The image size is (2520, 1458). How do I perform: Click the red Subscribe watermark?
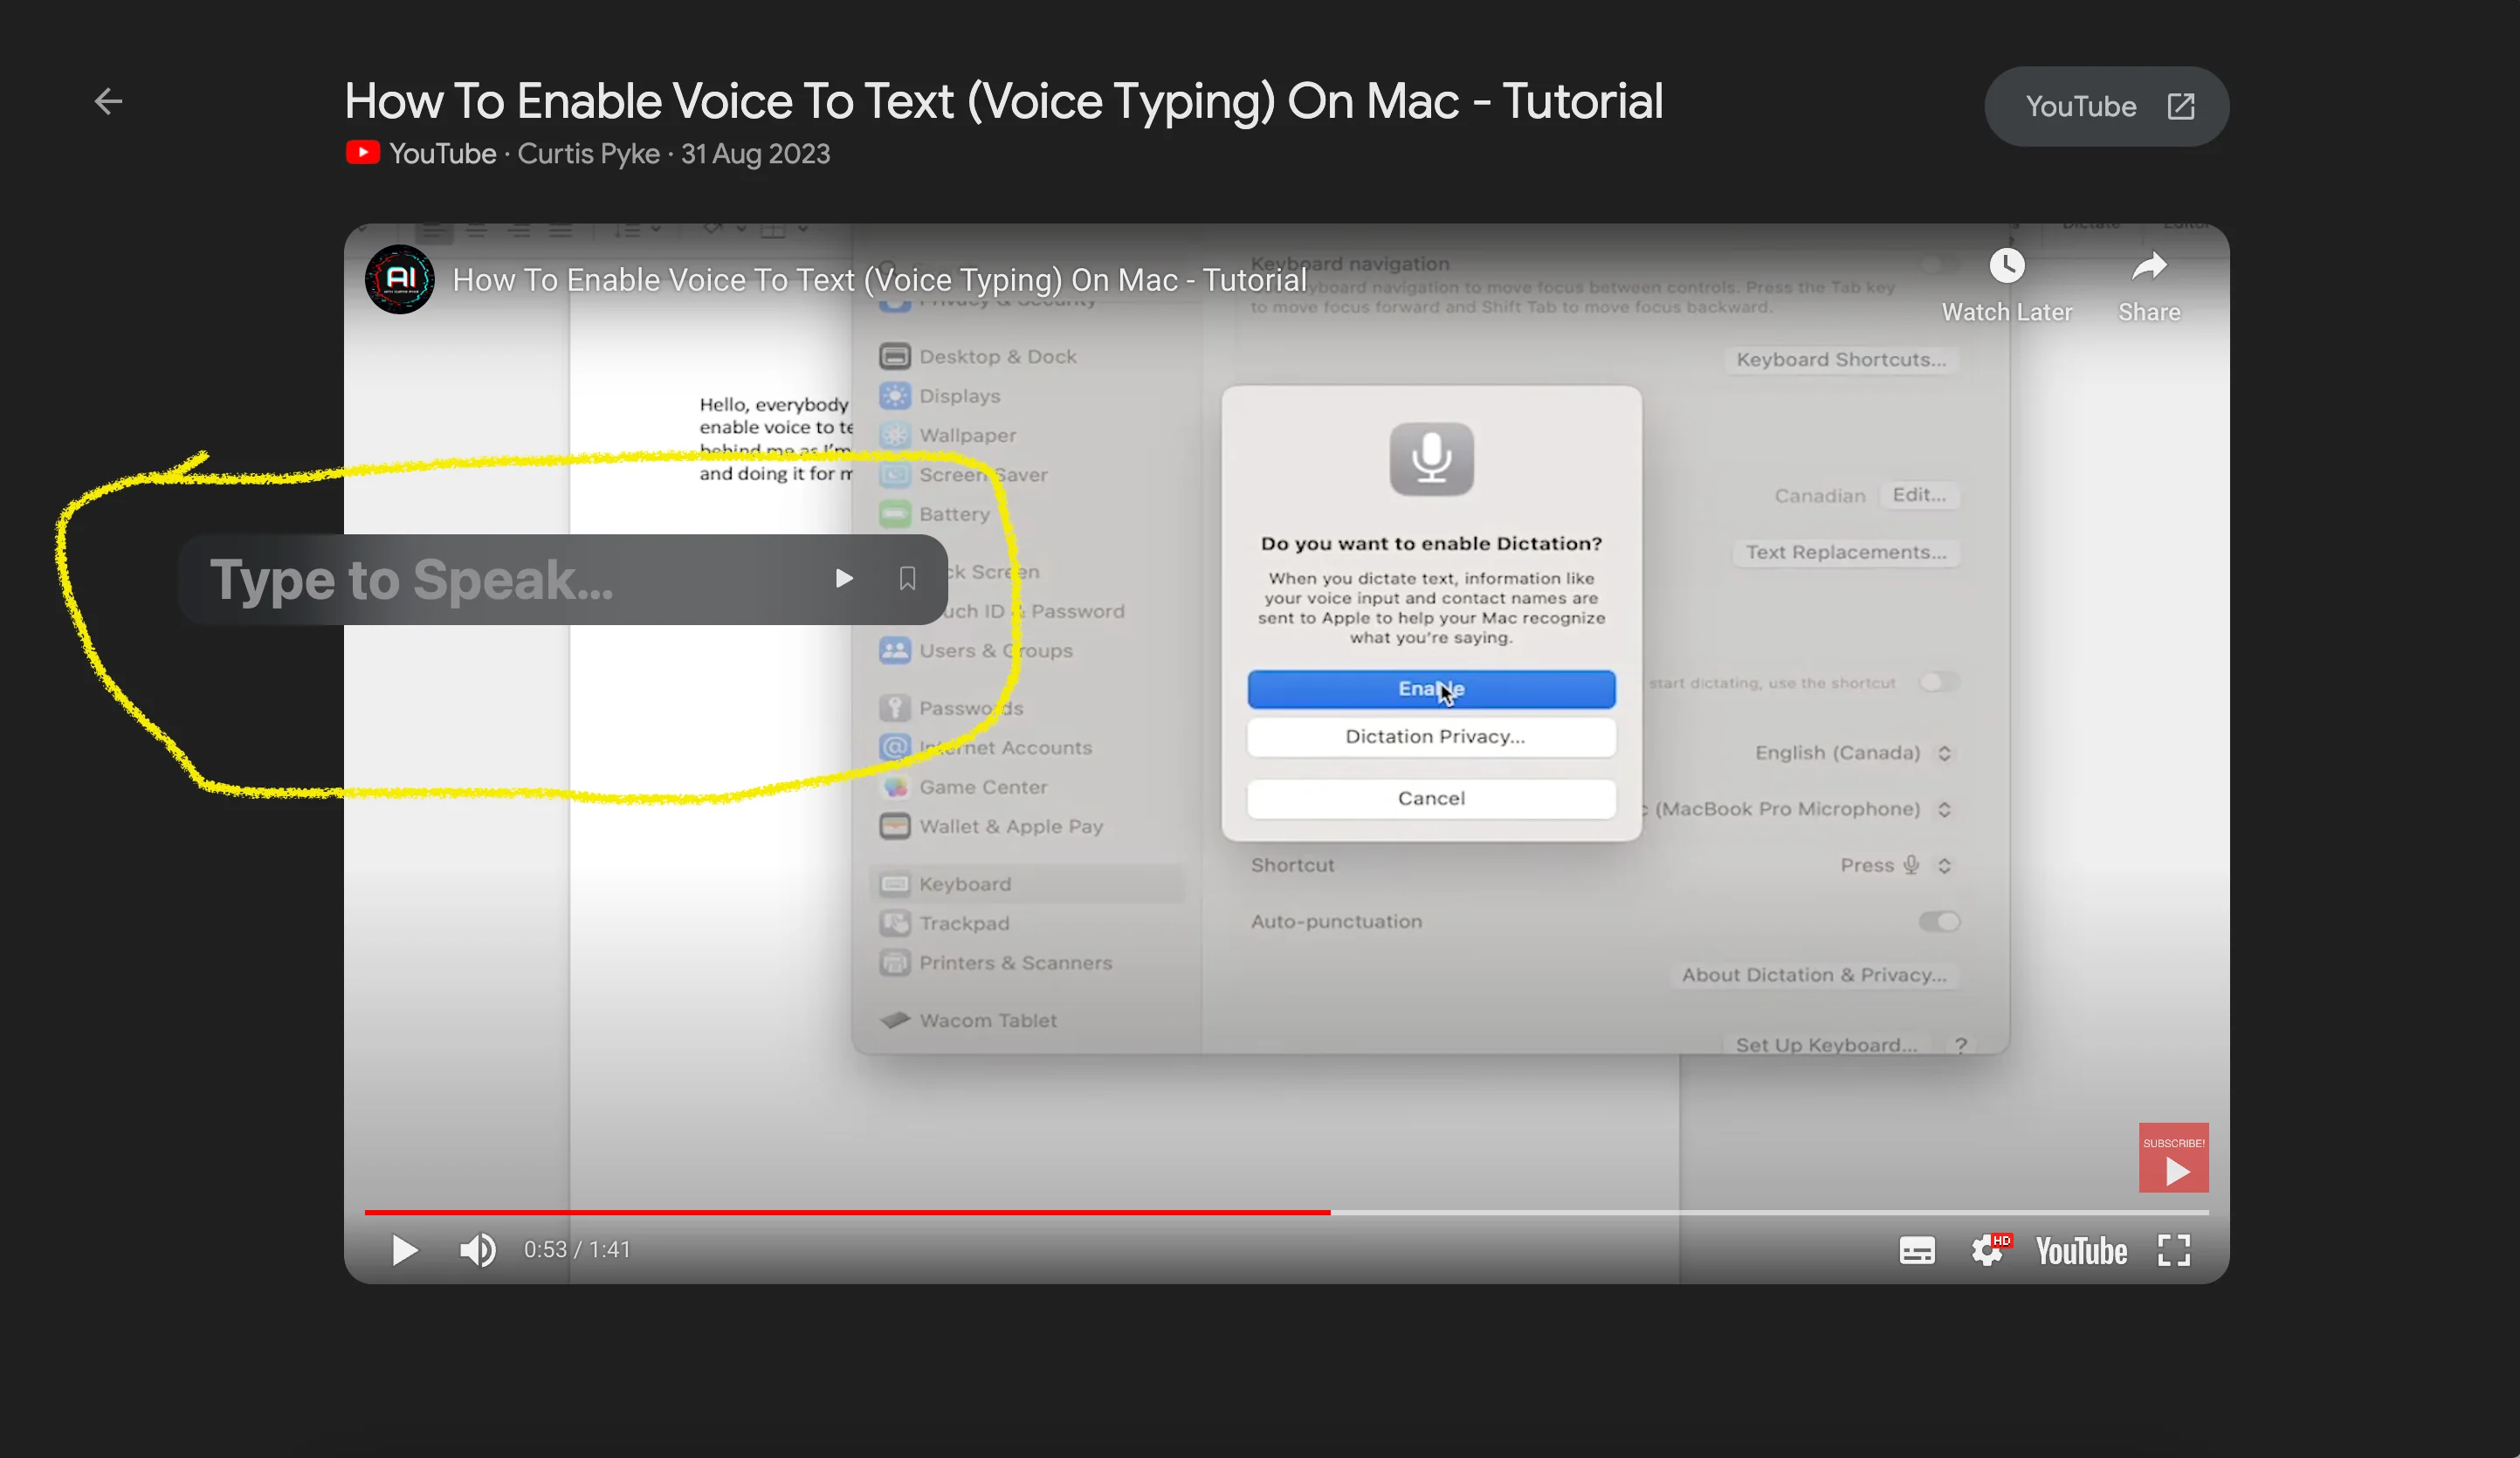2173,1158
